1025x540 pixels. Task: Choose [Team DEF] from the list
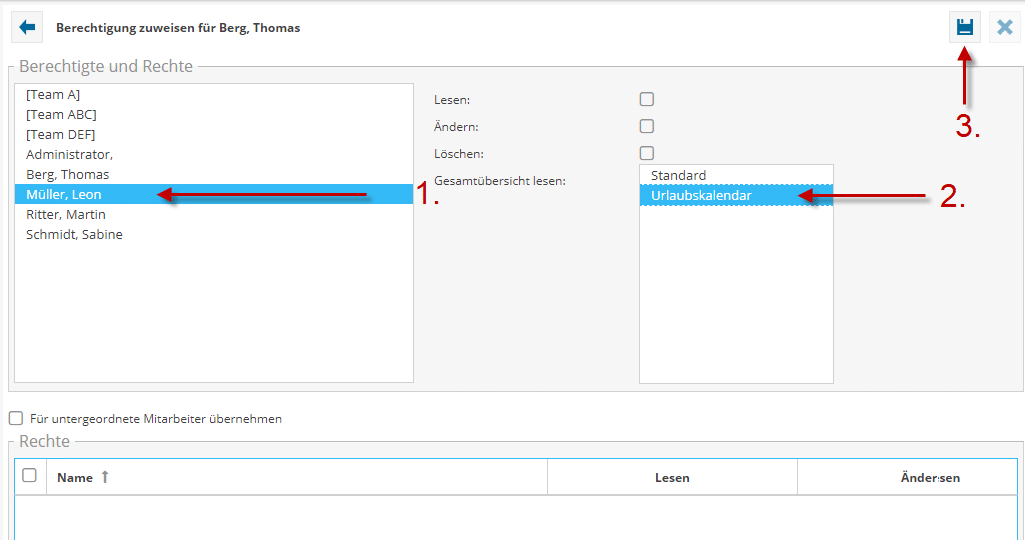pyautogui.click(x=61, y=135)
